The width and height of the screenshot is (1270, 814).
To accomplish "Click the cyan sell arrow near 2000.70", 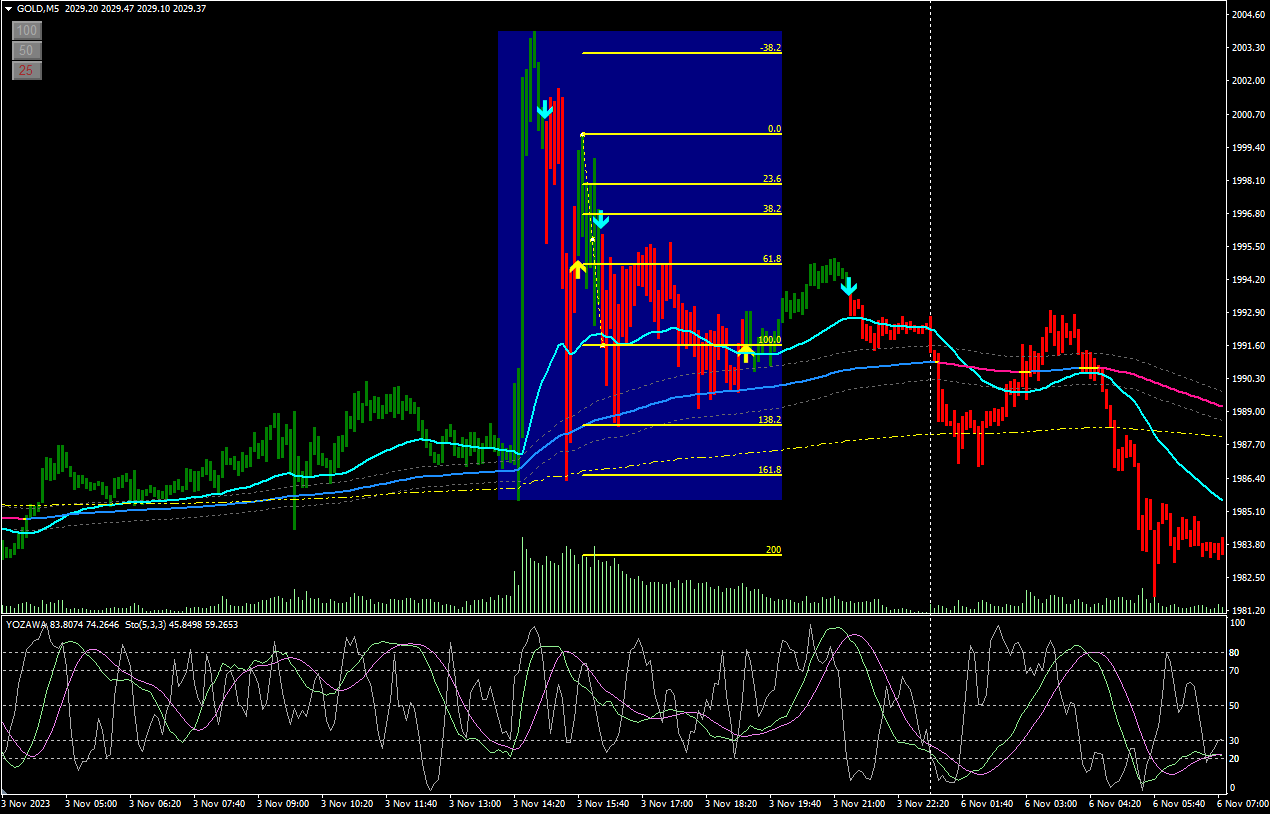I will pyautogui.click(x=544, y=110).
